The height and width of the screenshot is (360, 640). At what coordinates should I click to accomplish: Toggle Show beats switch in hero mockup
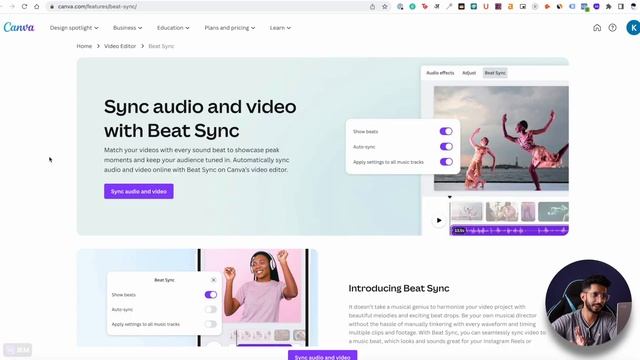pos(446,131)
